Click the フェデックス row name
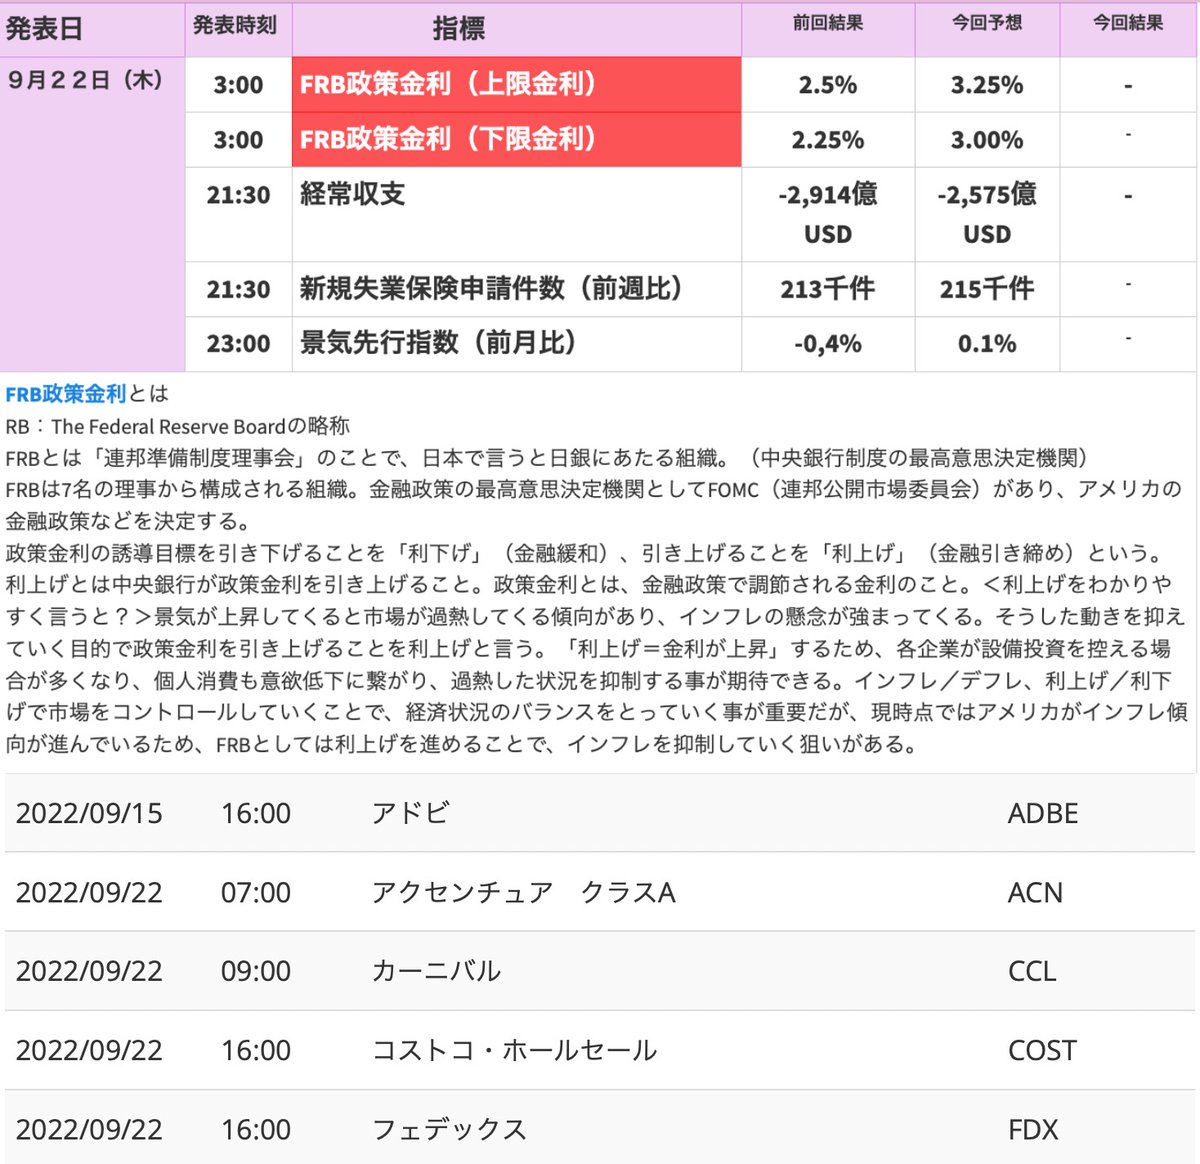This screenshot has width=1200, height=1164. [449, 1129]
